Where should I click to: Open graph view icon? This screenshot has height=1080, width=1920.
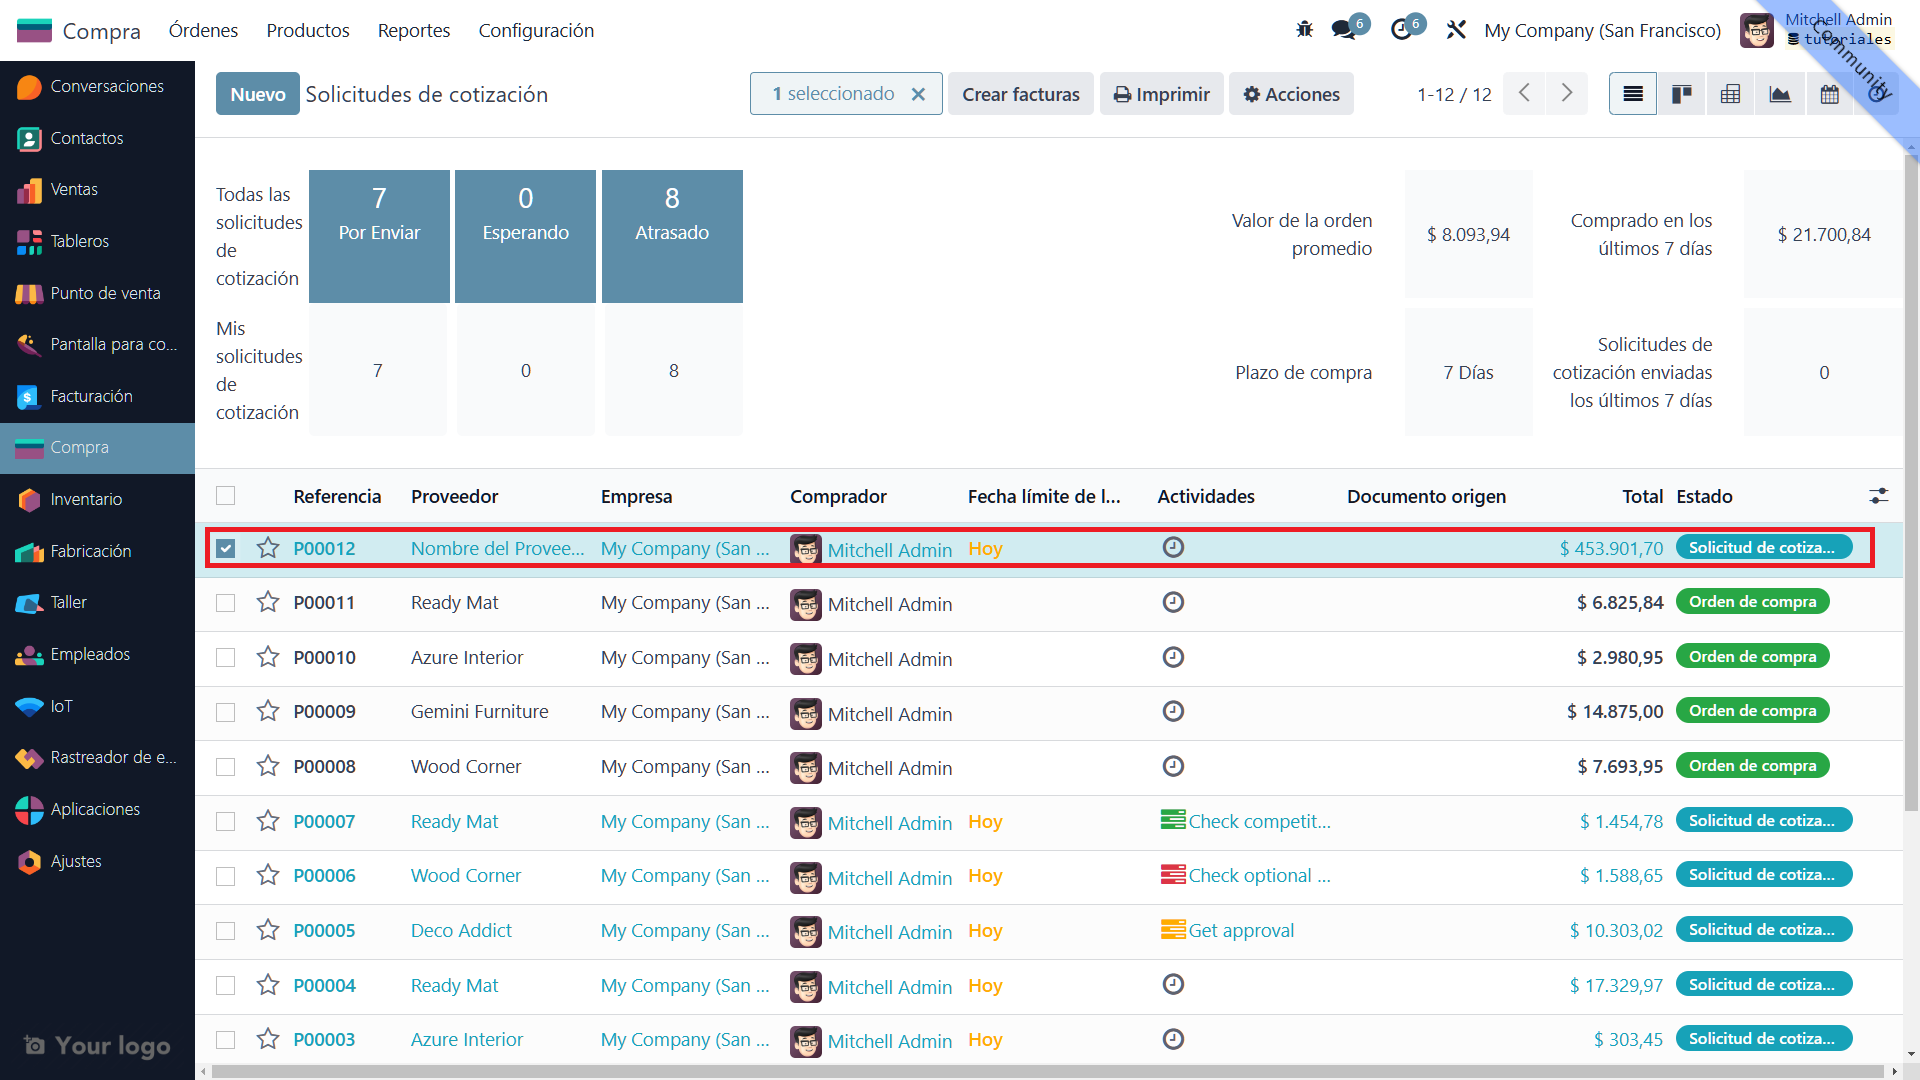point(1780,94)
